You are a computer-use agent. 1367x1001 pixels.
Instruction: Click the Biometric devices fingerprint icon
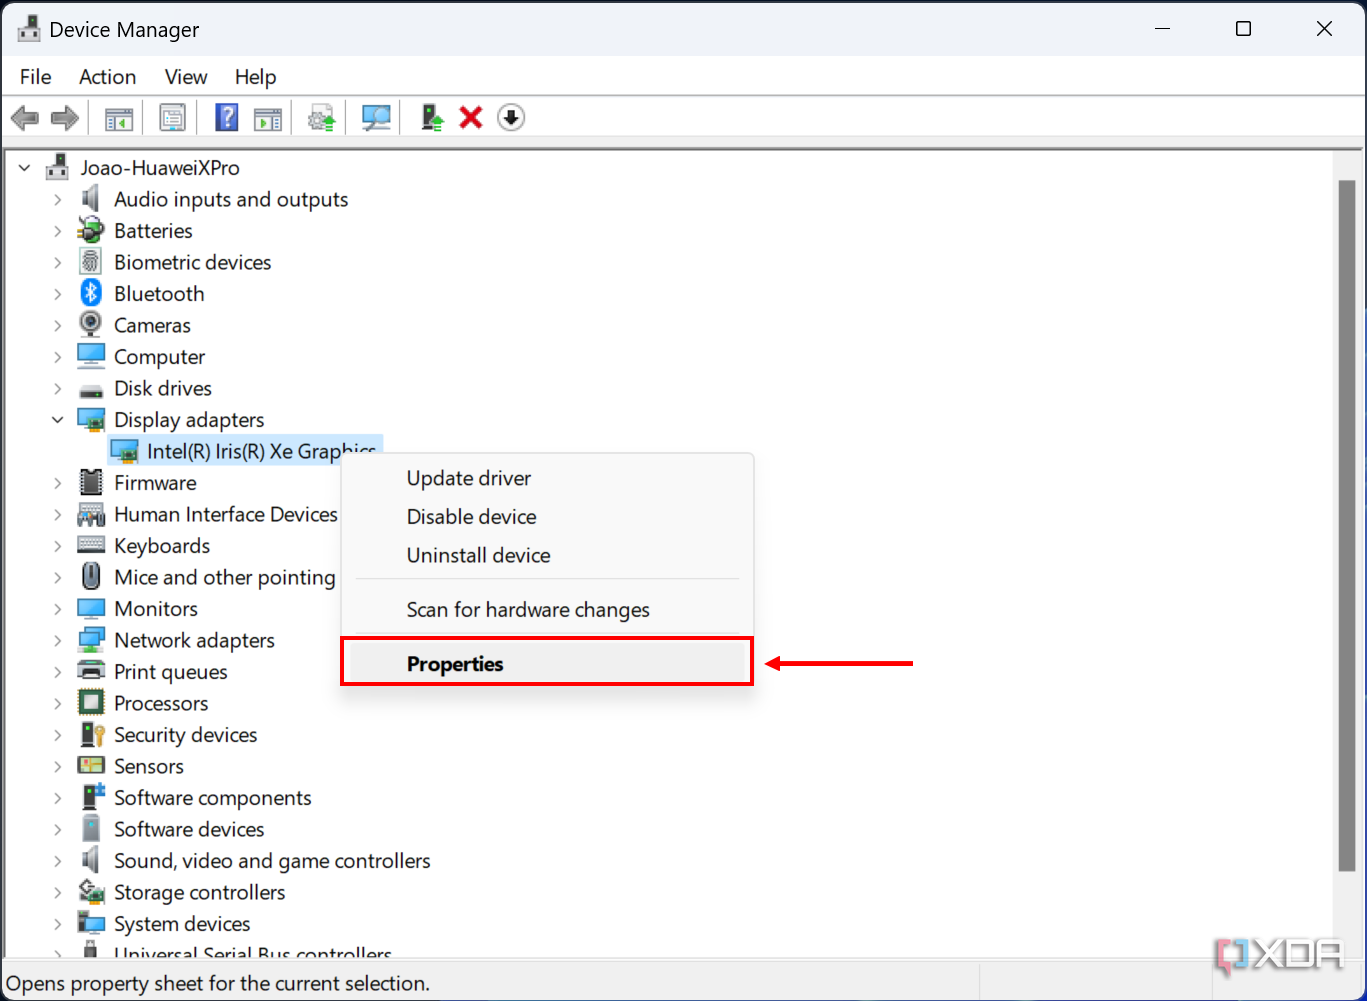pos(91,261)
